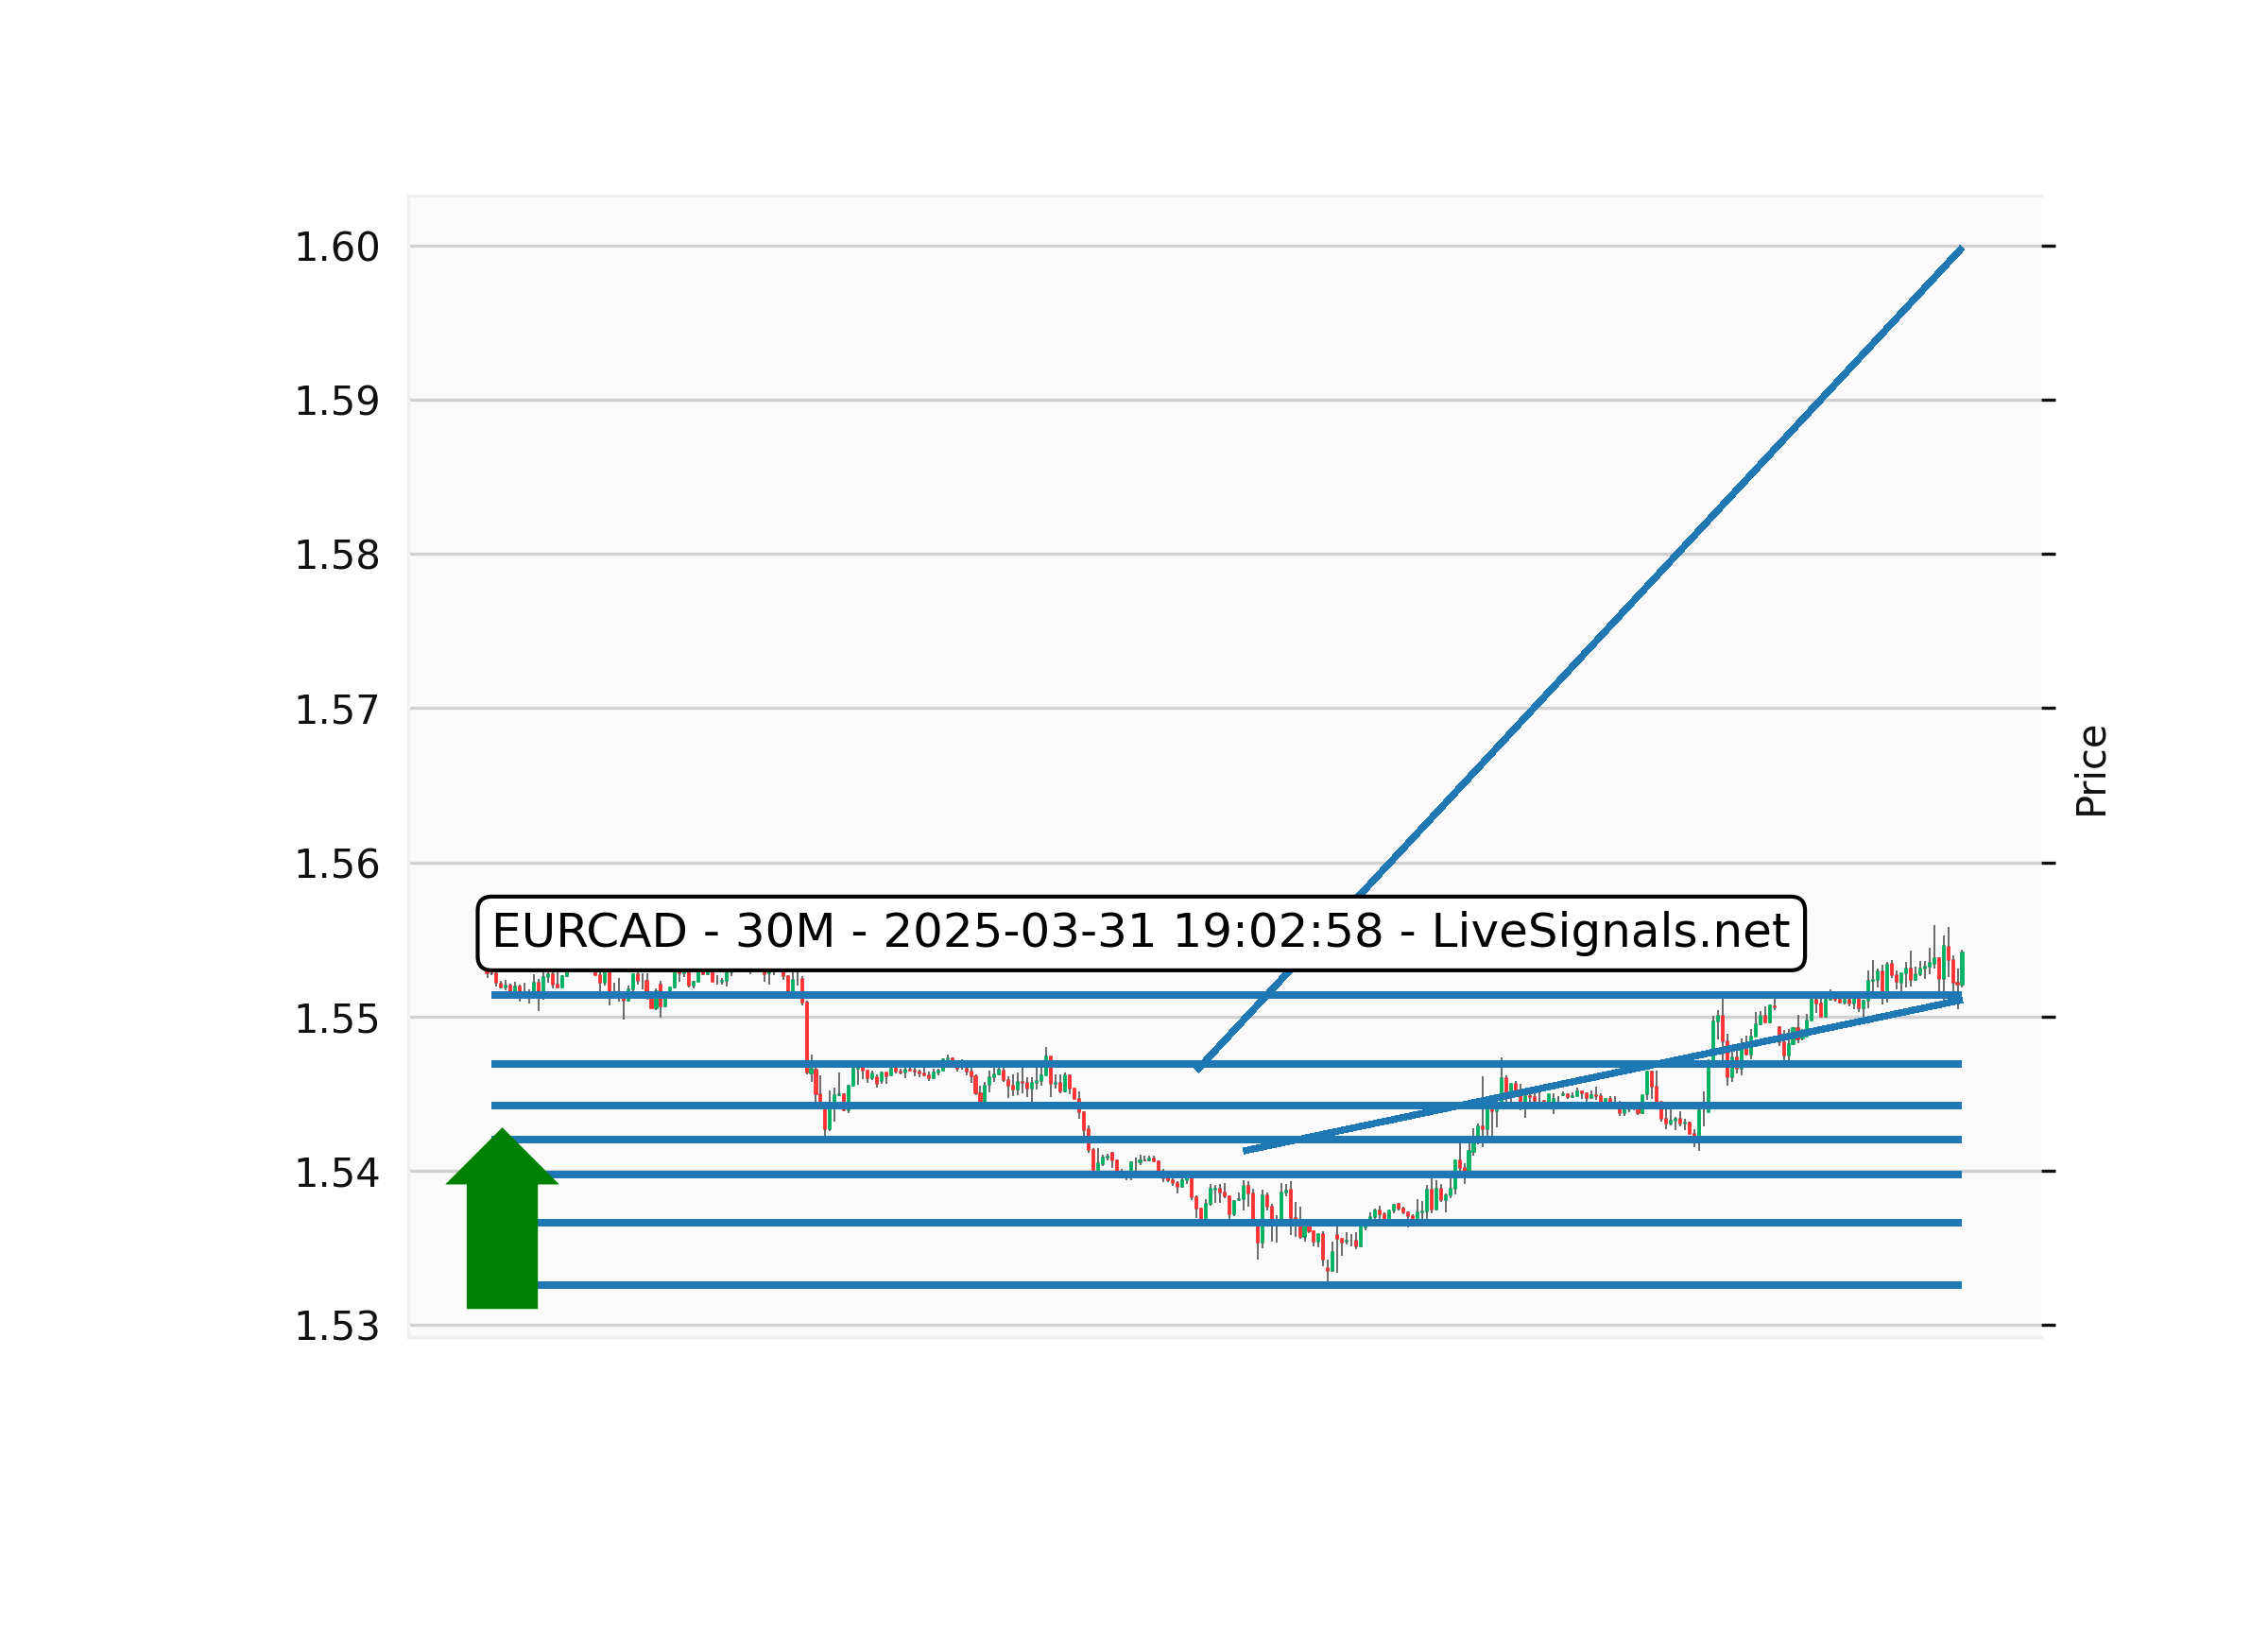Image resolution: width=2268 pixels, height=1630 pixels.
Task: Click the 1.54 price axis label
Action: tap(336, 1173)
